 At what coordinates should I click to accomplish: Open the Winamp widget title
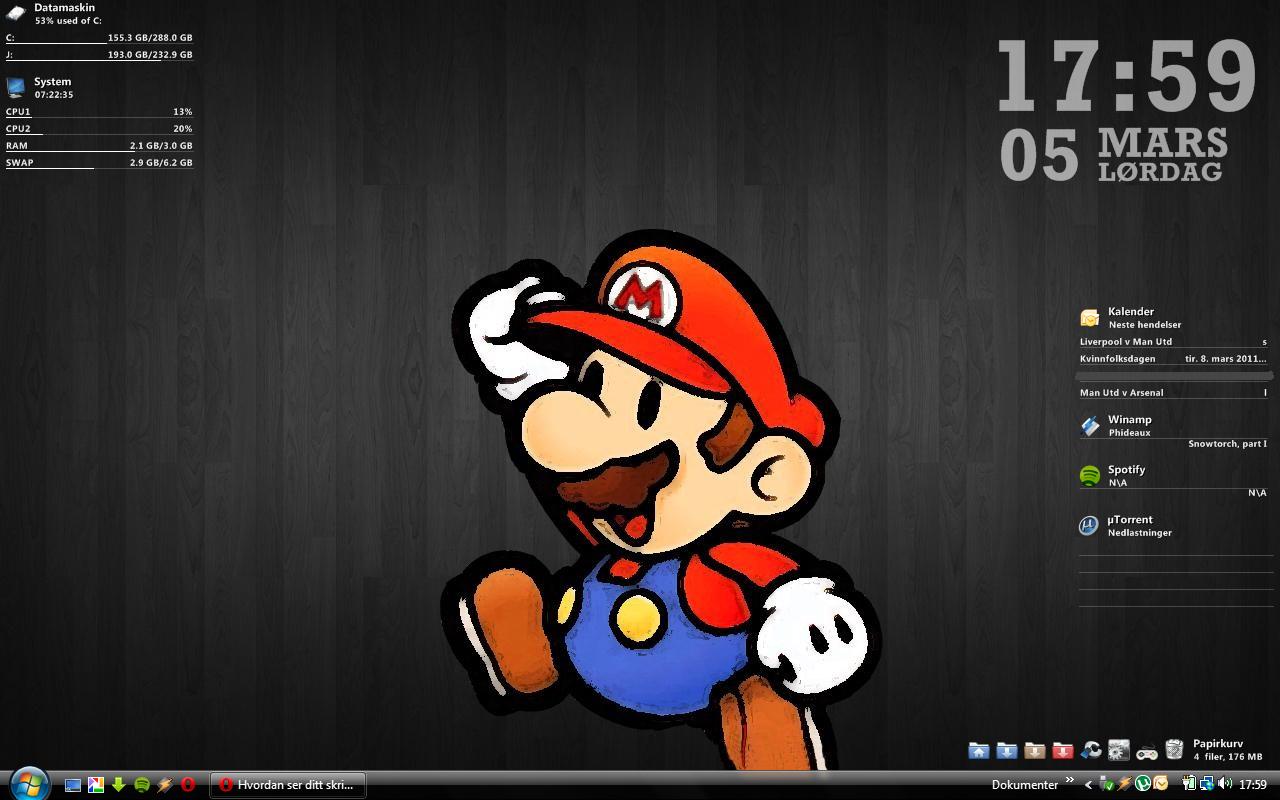coord(1130,419)
